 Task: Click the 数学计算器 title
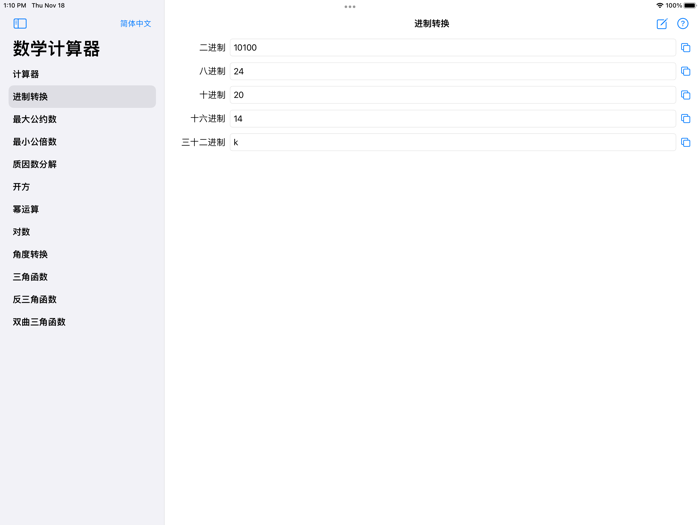[x=56, y=49]
